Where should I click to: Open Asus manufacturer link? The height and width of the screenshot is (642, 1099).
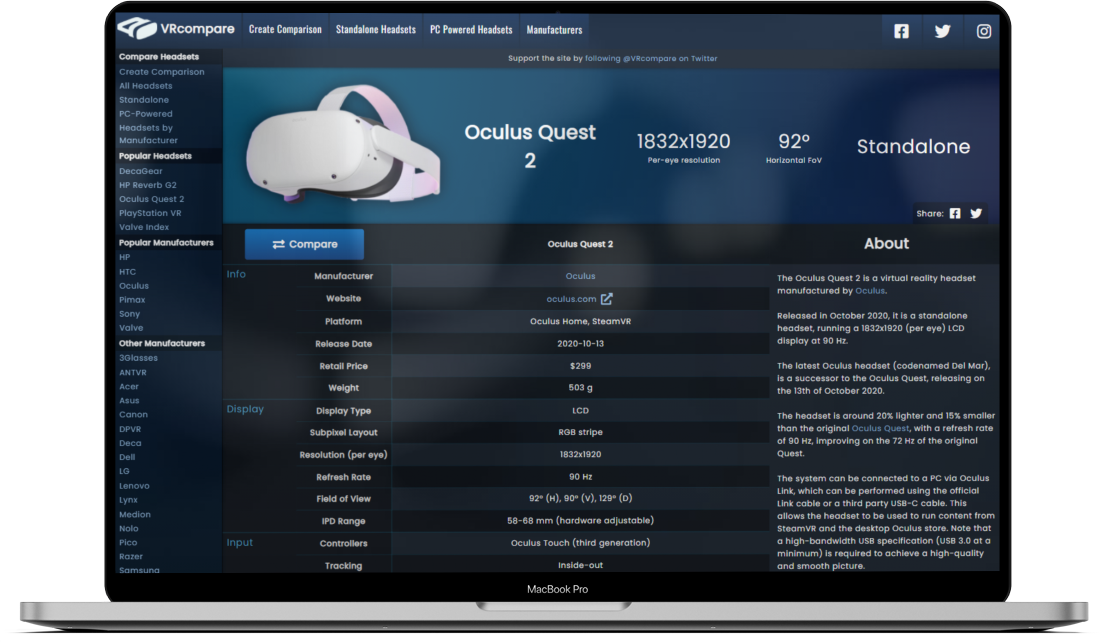[129, 401]
